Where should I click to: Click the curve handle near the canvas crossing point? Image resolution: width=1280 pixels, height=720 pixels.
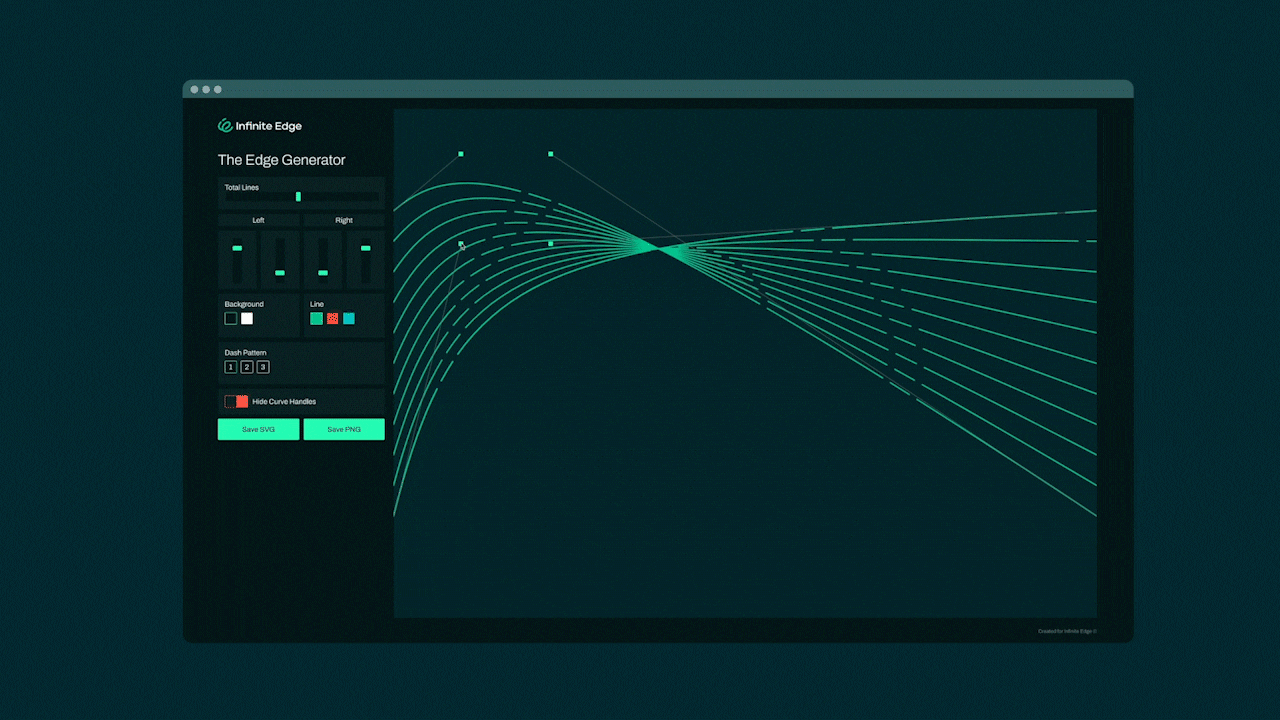click(x=550, y=243)
